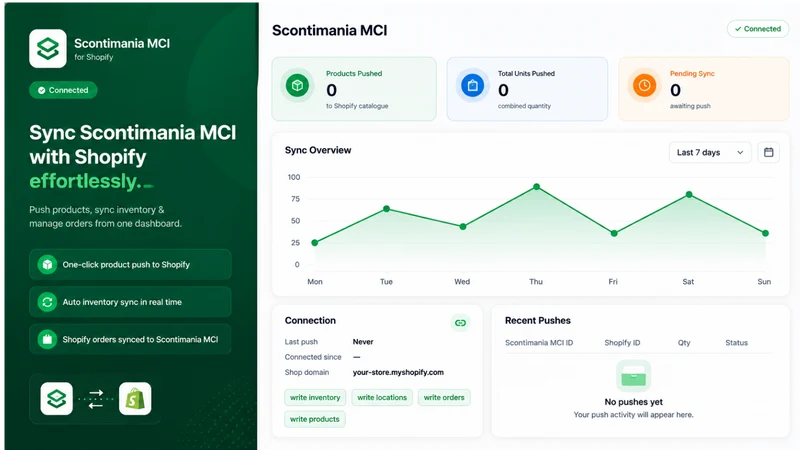The width and height of the screenshot is (800, 450).
Task: Click the Pending Sync card
Action: tap(704, 89)
